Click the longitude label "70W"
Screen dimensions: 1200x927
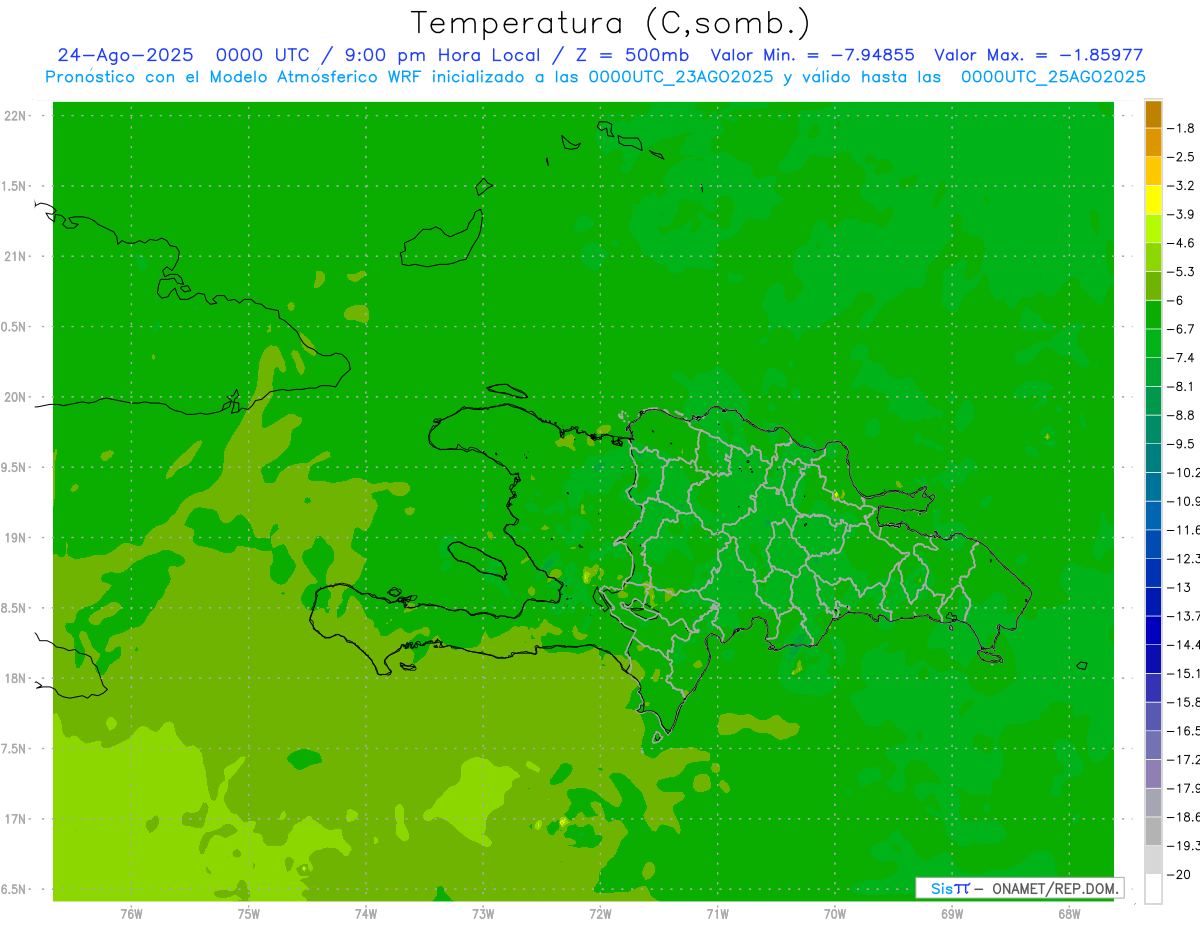[835, 914]
